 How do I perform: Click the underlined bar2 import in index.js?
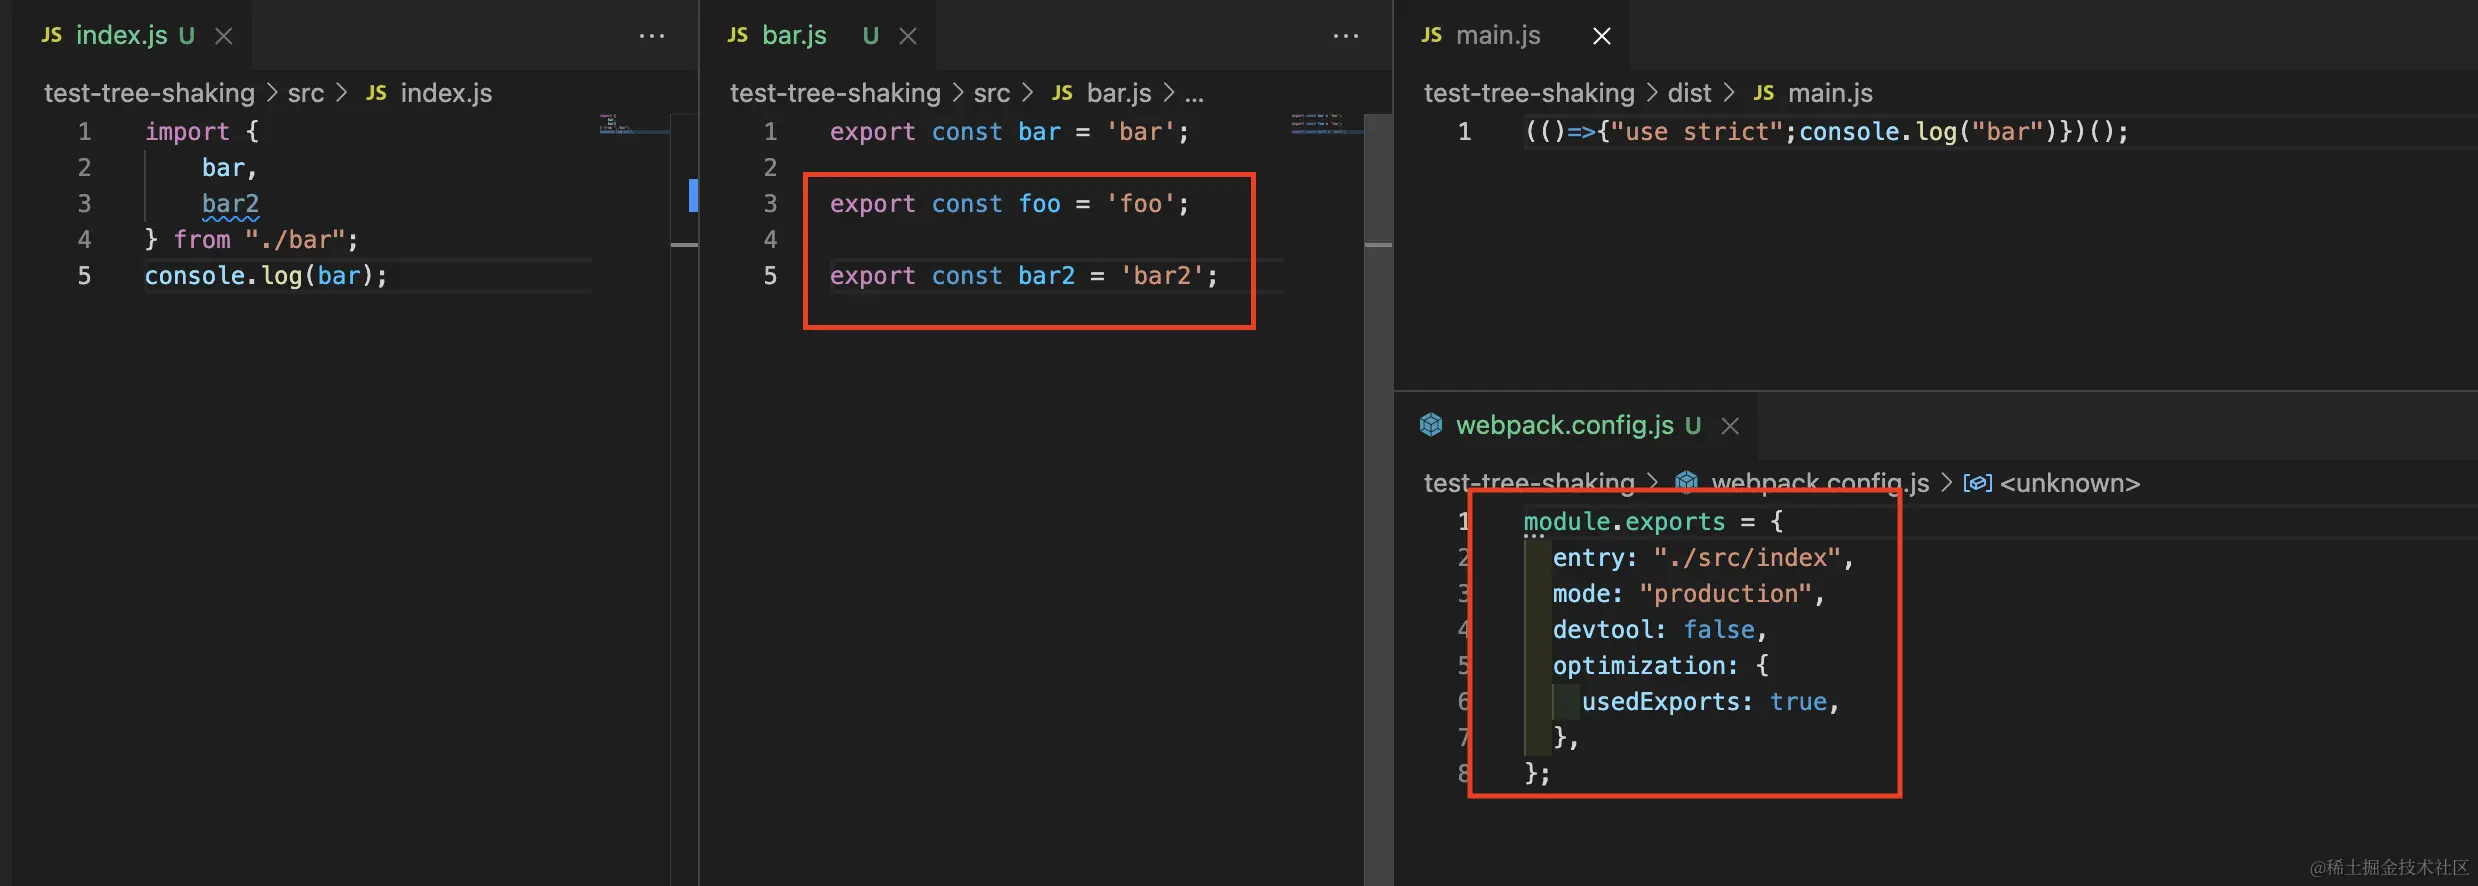(x=230, y=204)
